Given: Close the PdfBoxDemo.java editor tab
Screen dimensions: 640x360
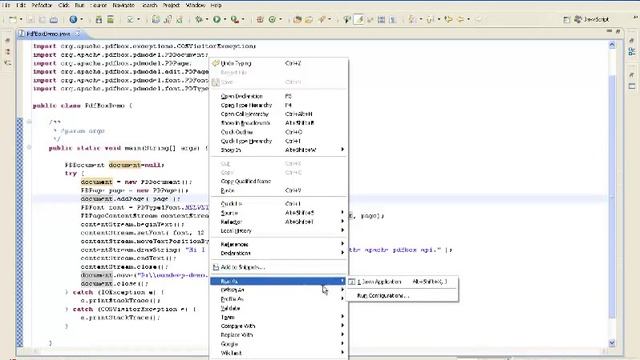Looking at the screenshot, I should (x=77, y=33).
